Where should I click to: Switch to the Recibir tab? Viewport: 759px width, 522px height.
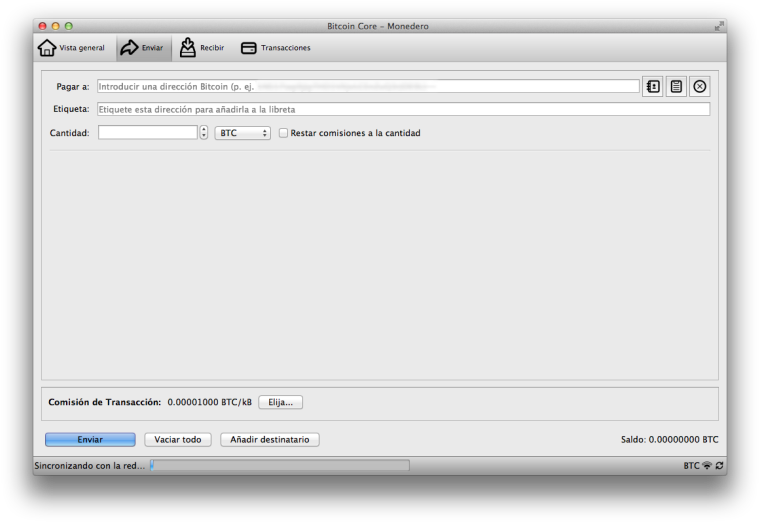click(x=202, y=48)
